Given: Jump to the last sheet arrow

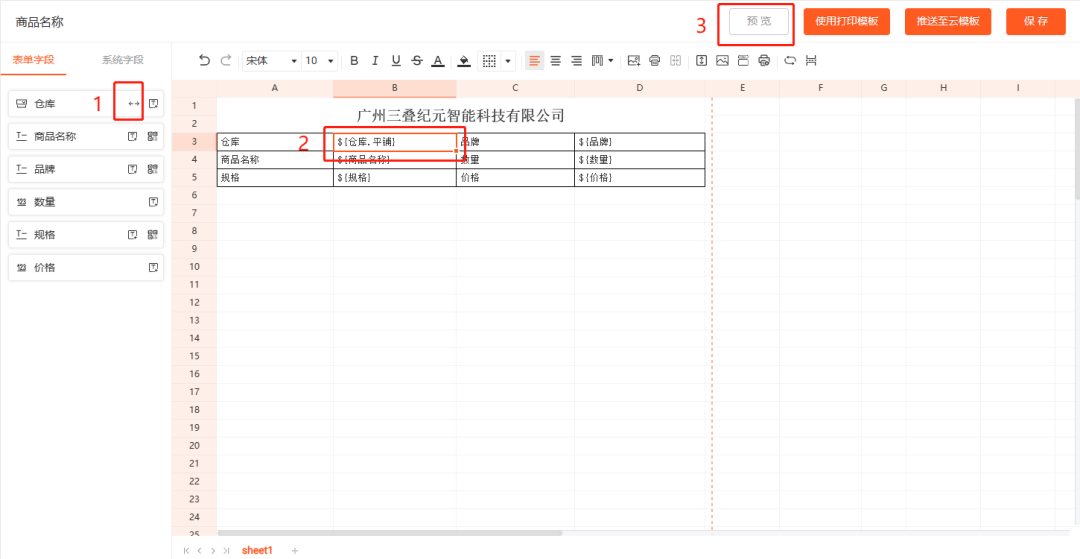Looking at the screenshot, I should 226,550.
